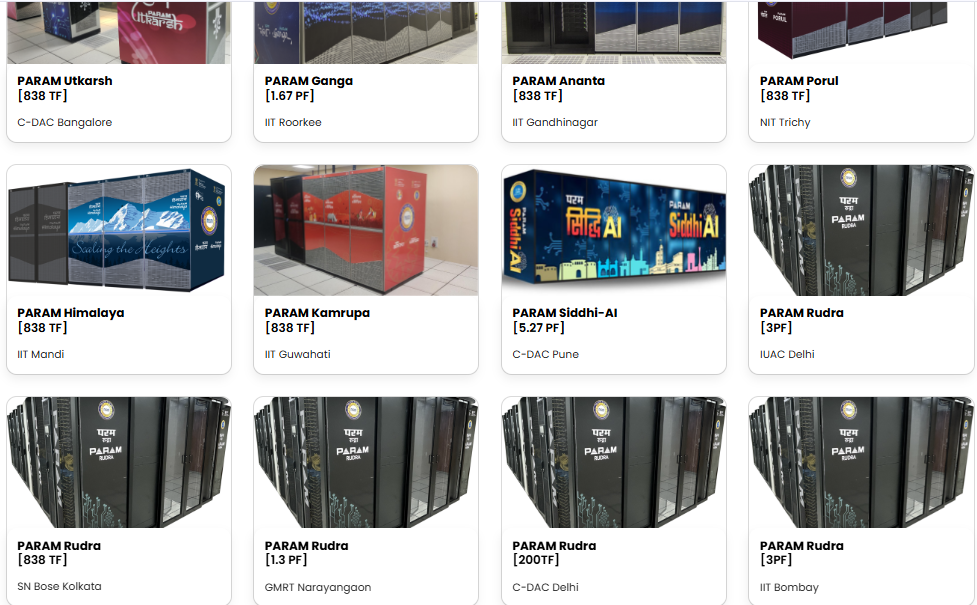Select the PARAM Kamrupa title text
977x605 pixels.
point(317,313)
